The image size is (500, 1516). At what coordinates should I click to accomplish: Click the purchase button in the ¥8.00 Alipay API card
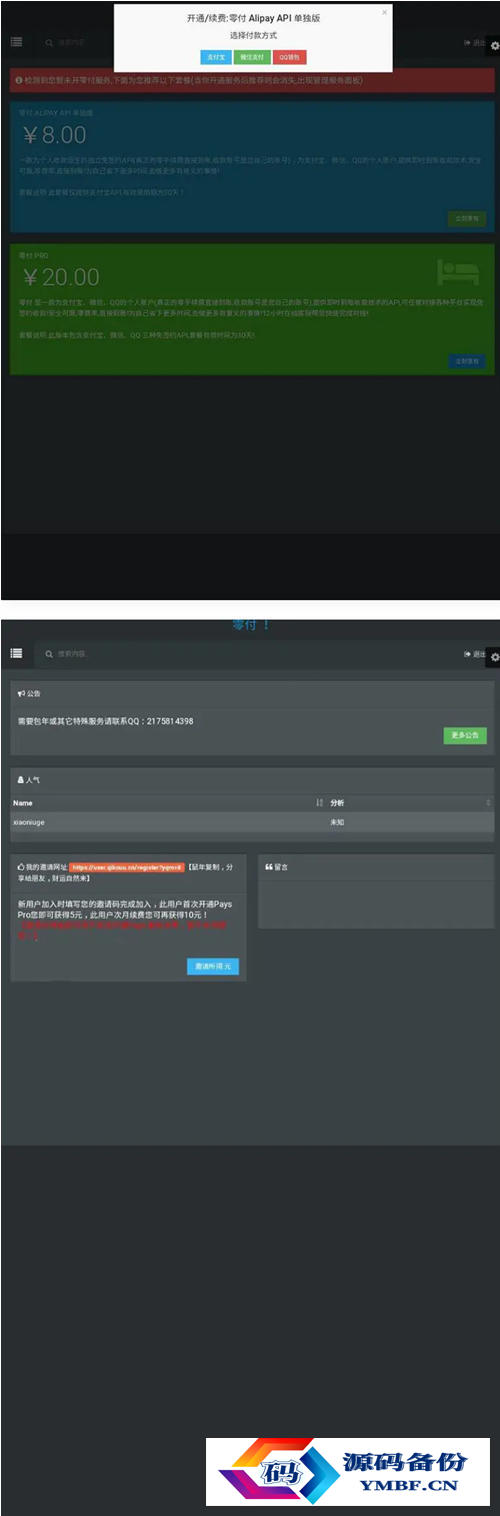click(x=467, y=218)
